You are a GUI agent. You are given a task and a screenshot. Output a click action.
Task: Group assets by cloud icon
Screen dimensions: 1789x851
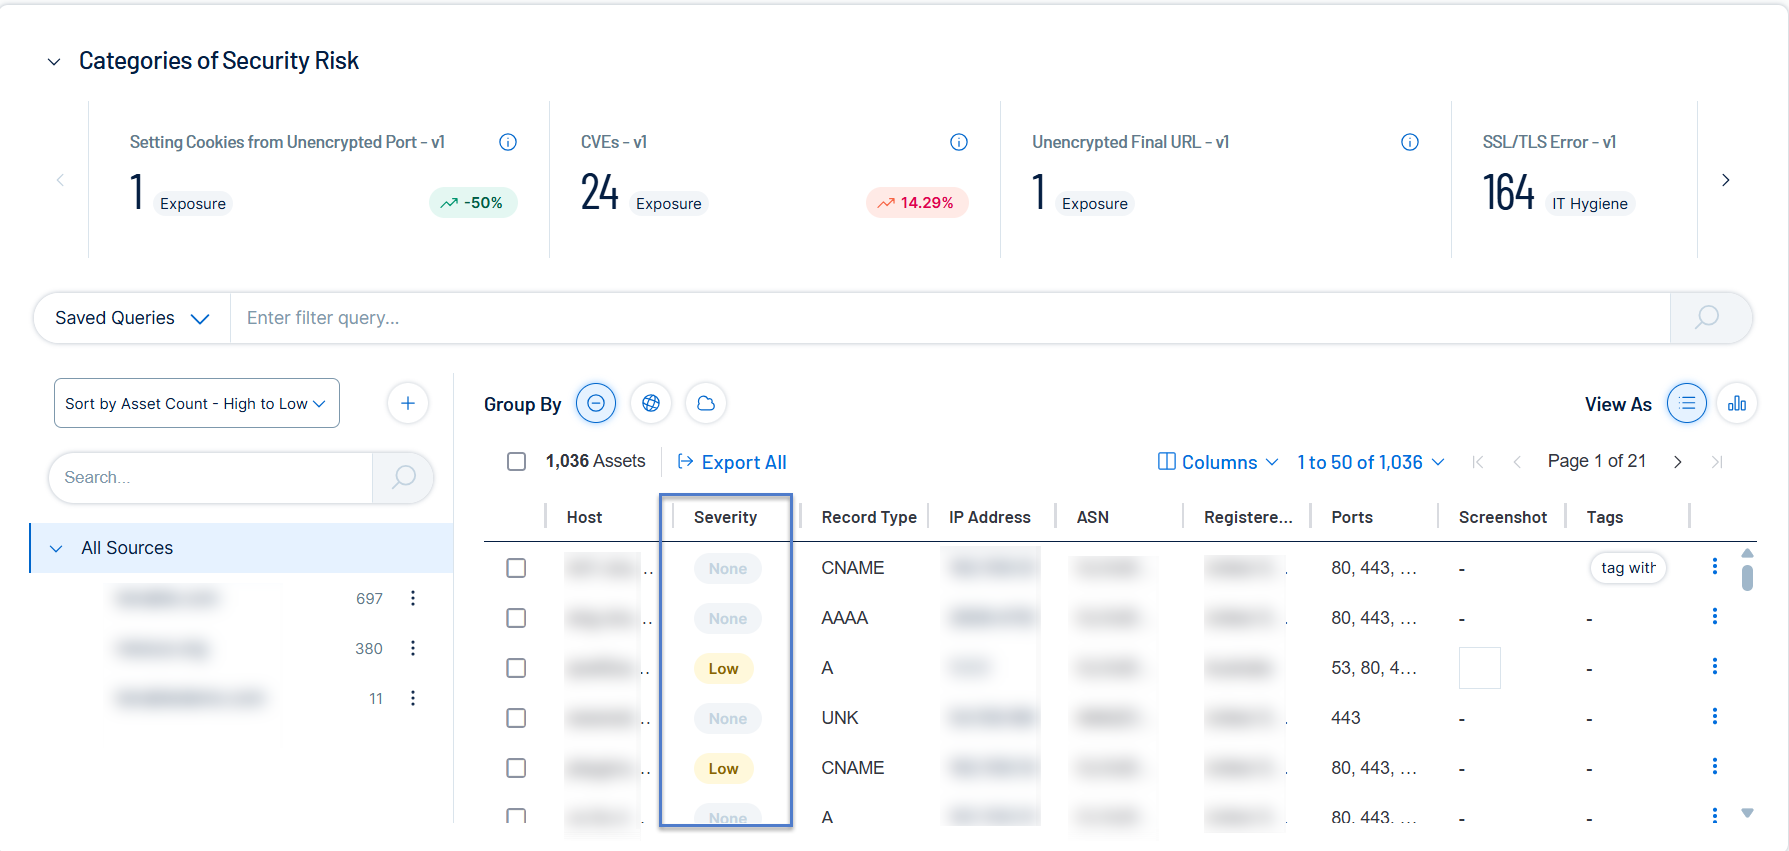706,403
